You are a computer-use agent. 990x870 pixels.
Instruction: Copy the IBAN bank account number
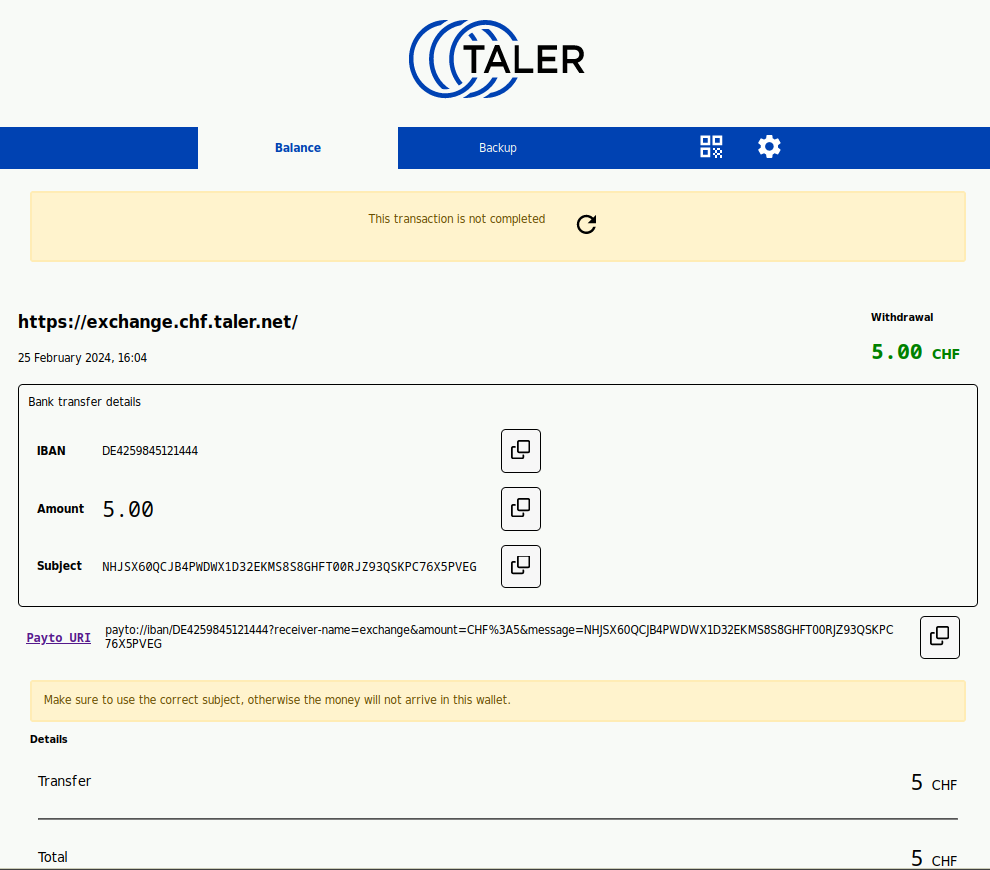click(520, 450)
